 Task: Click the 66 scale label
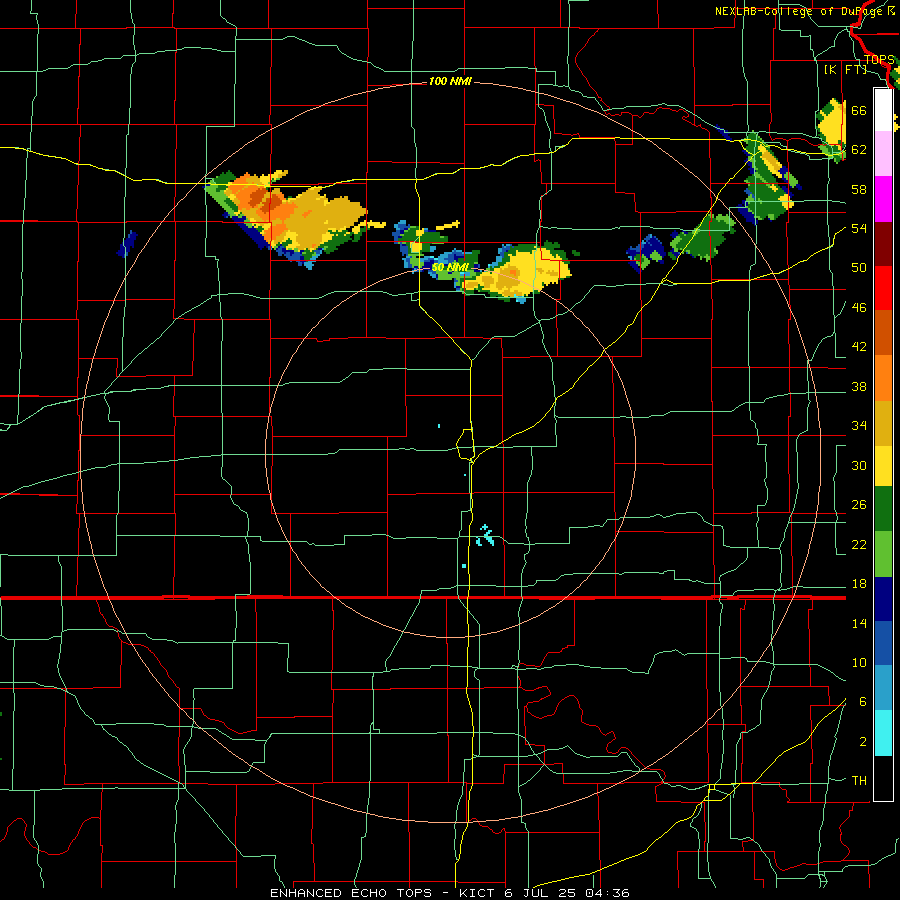(x=859, y=110)
